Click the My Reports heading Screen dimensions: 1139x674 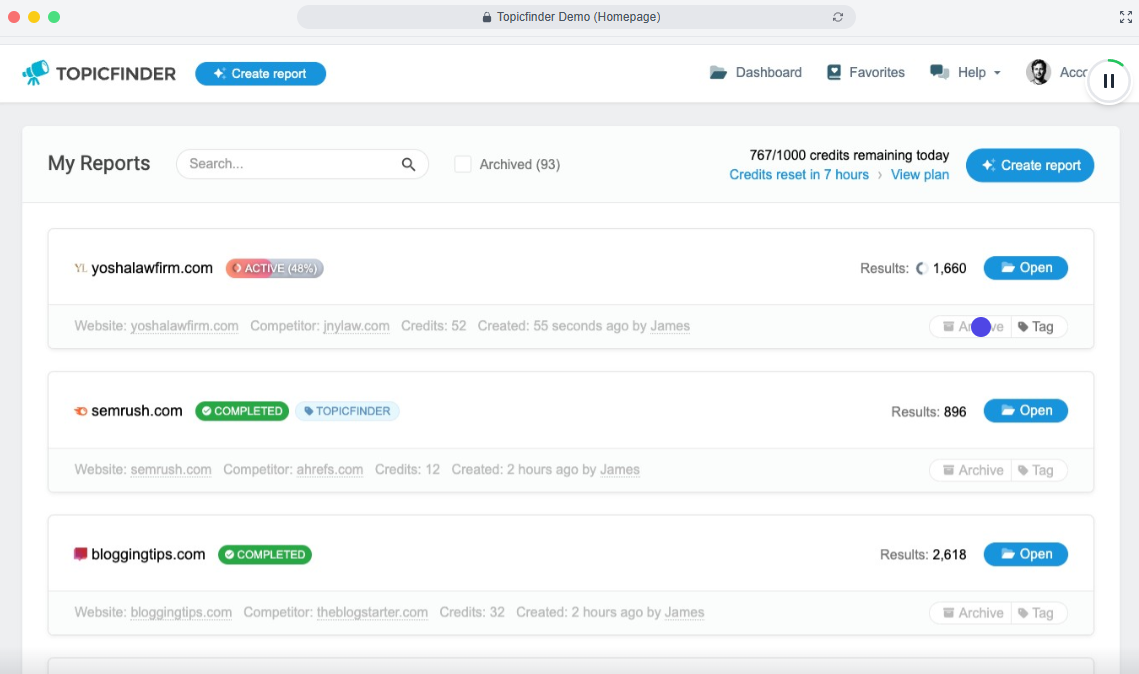[99, 163]
